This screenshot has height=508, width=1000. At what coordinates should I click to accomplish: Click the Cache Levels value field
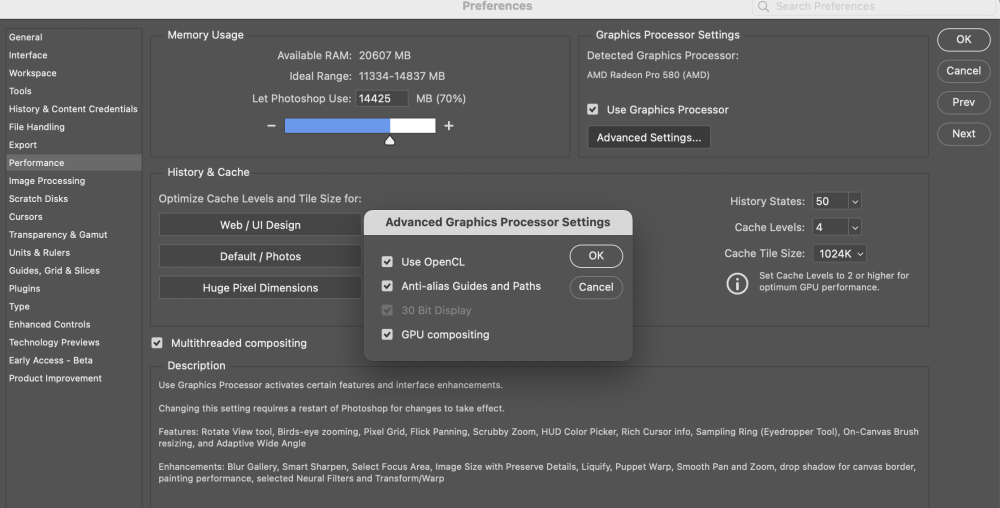[x=830, y=228]
